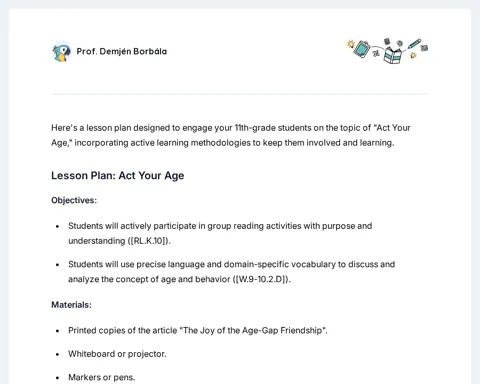The image size is (480, 384).
Task: Click the teal notepad icon in header
Action: [x=362, y=49]
